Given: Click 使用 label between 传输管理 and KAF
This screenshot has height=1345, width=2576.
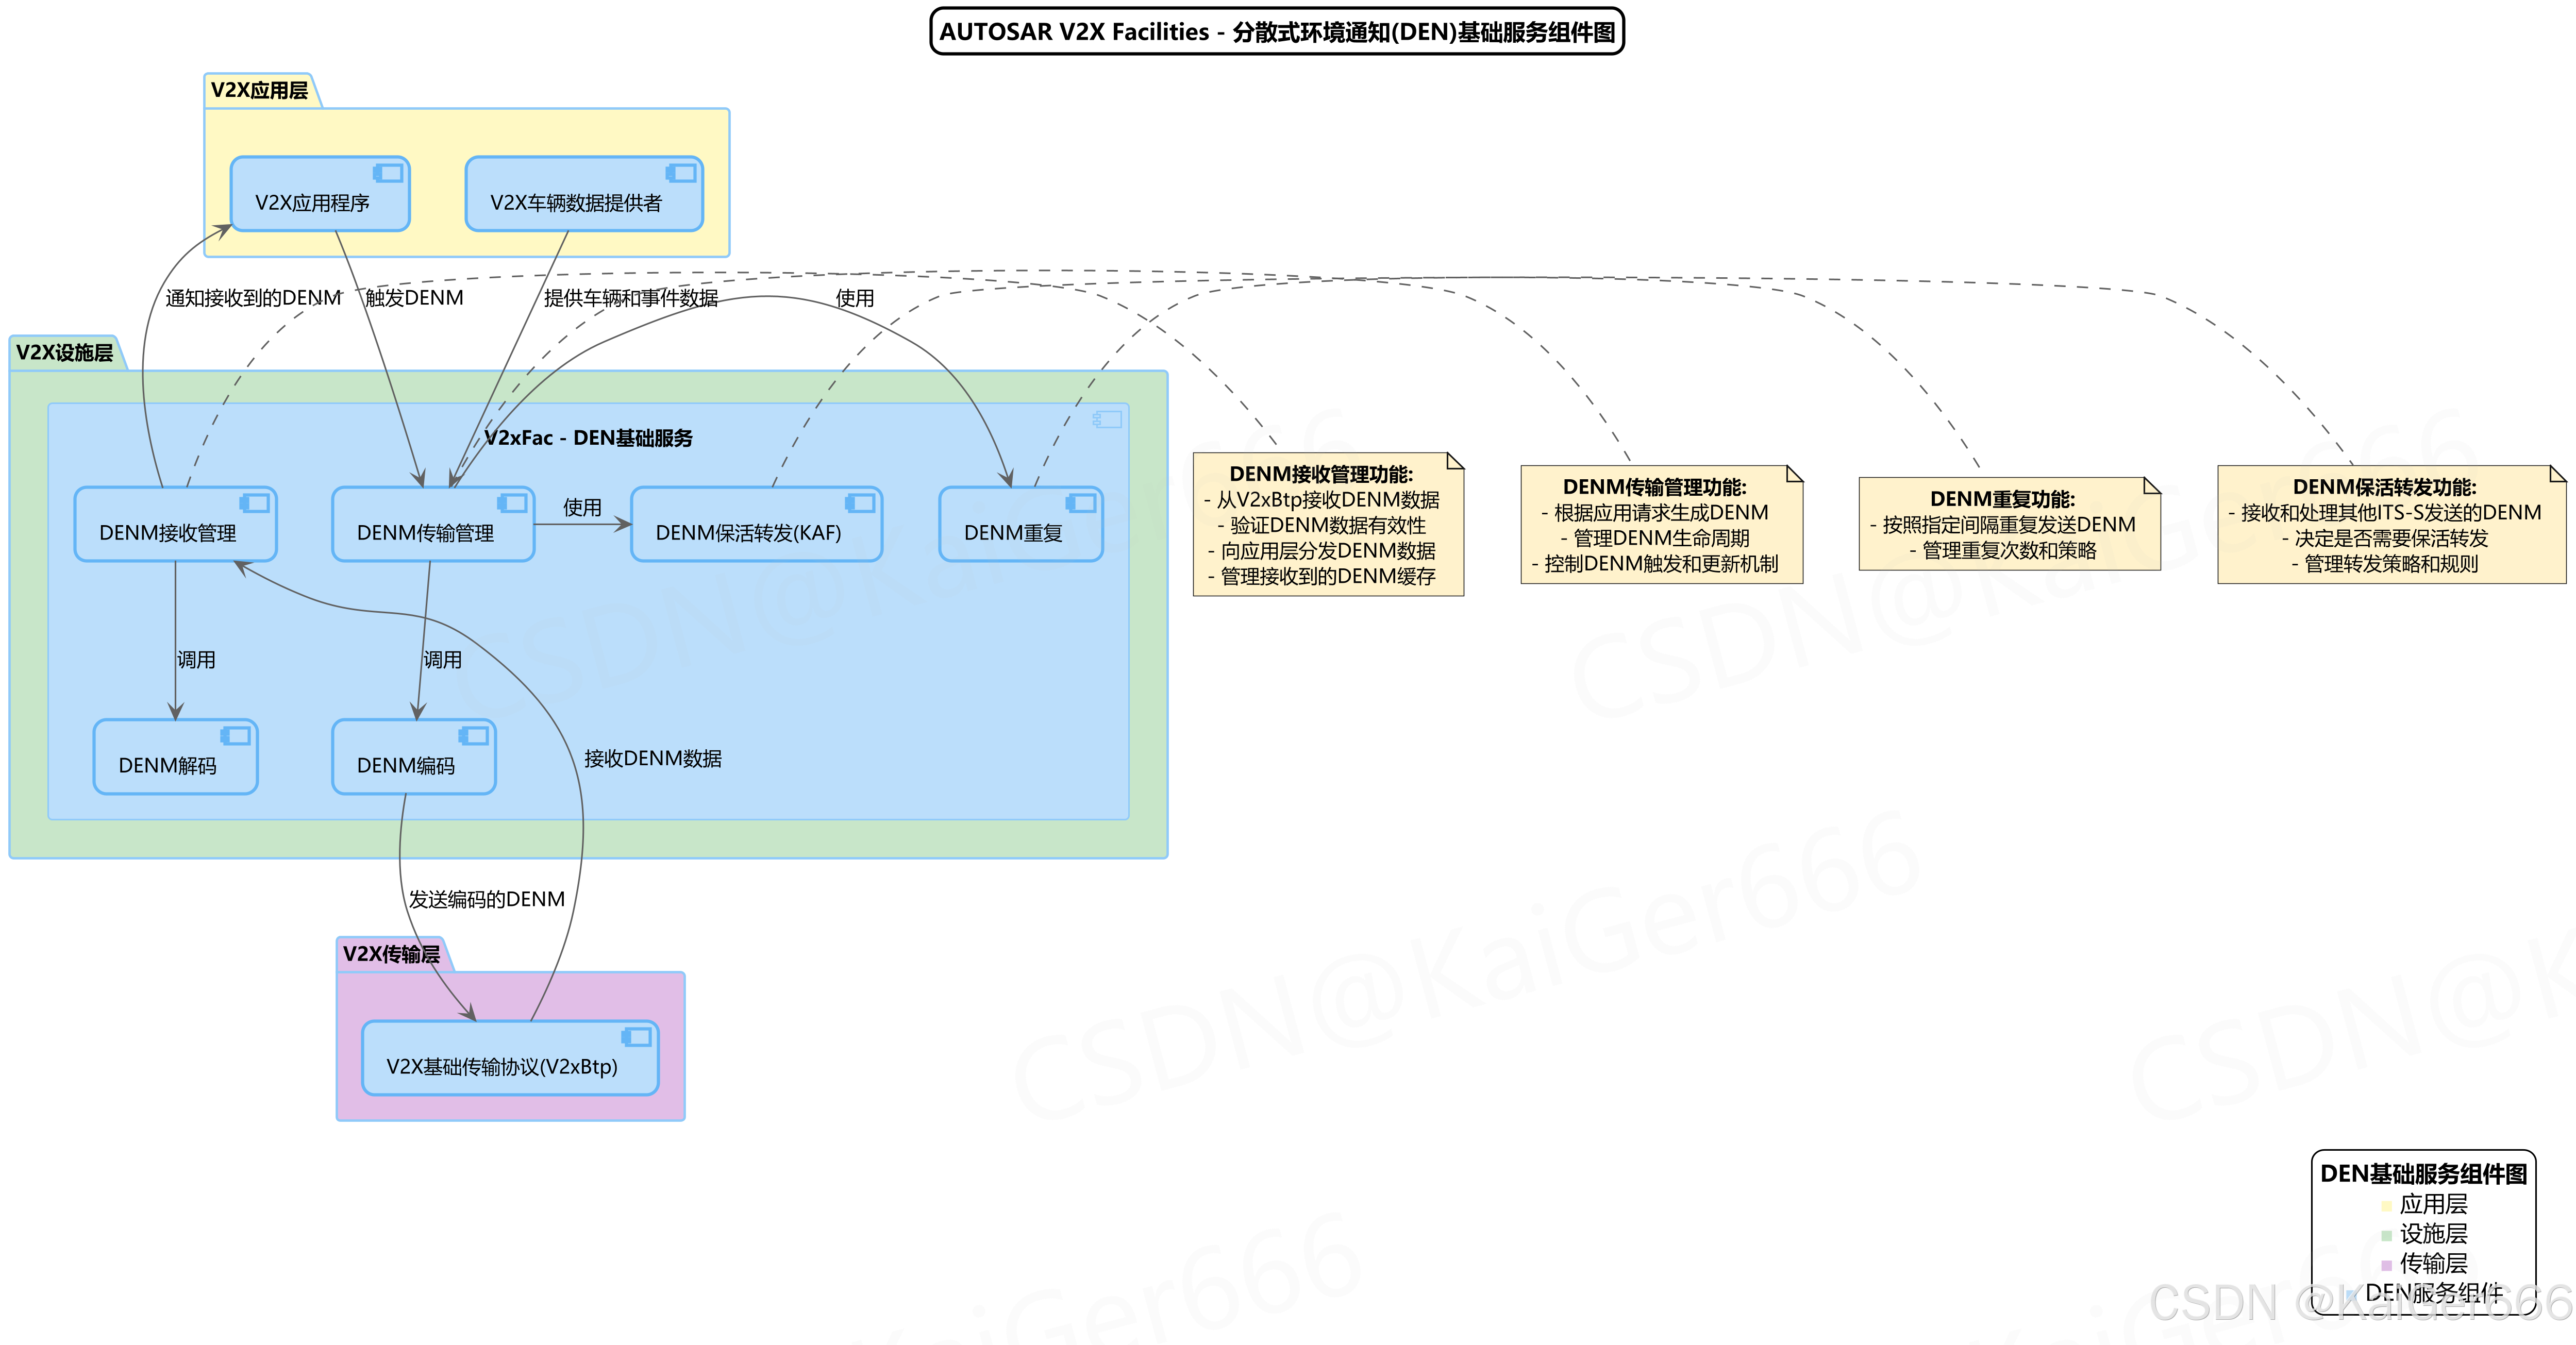Looking at the screenshot, I should pyautogui.click(x=582, y=508).
